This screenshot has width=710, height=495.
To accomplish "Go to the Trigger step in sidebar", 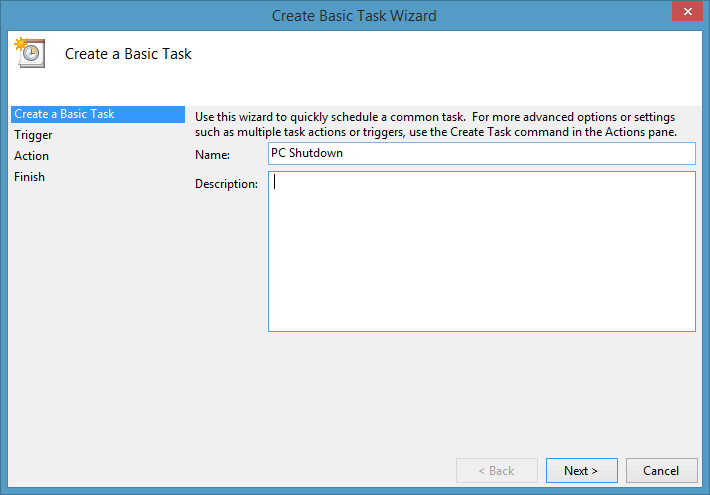I will pos(33,135).
